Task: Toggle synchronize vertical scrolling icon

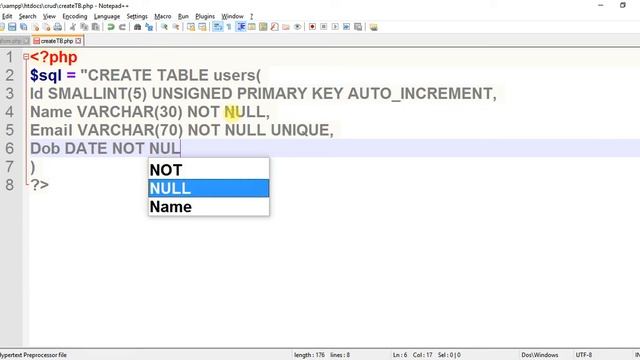Action: pos(191,27)
